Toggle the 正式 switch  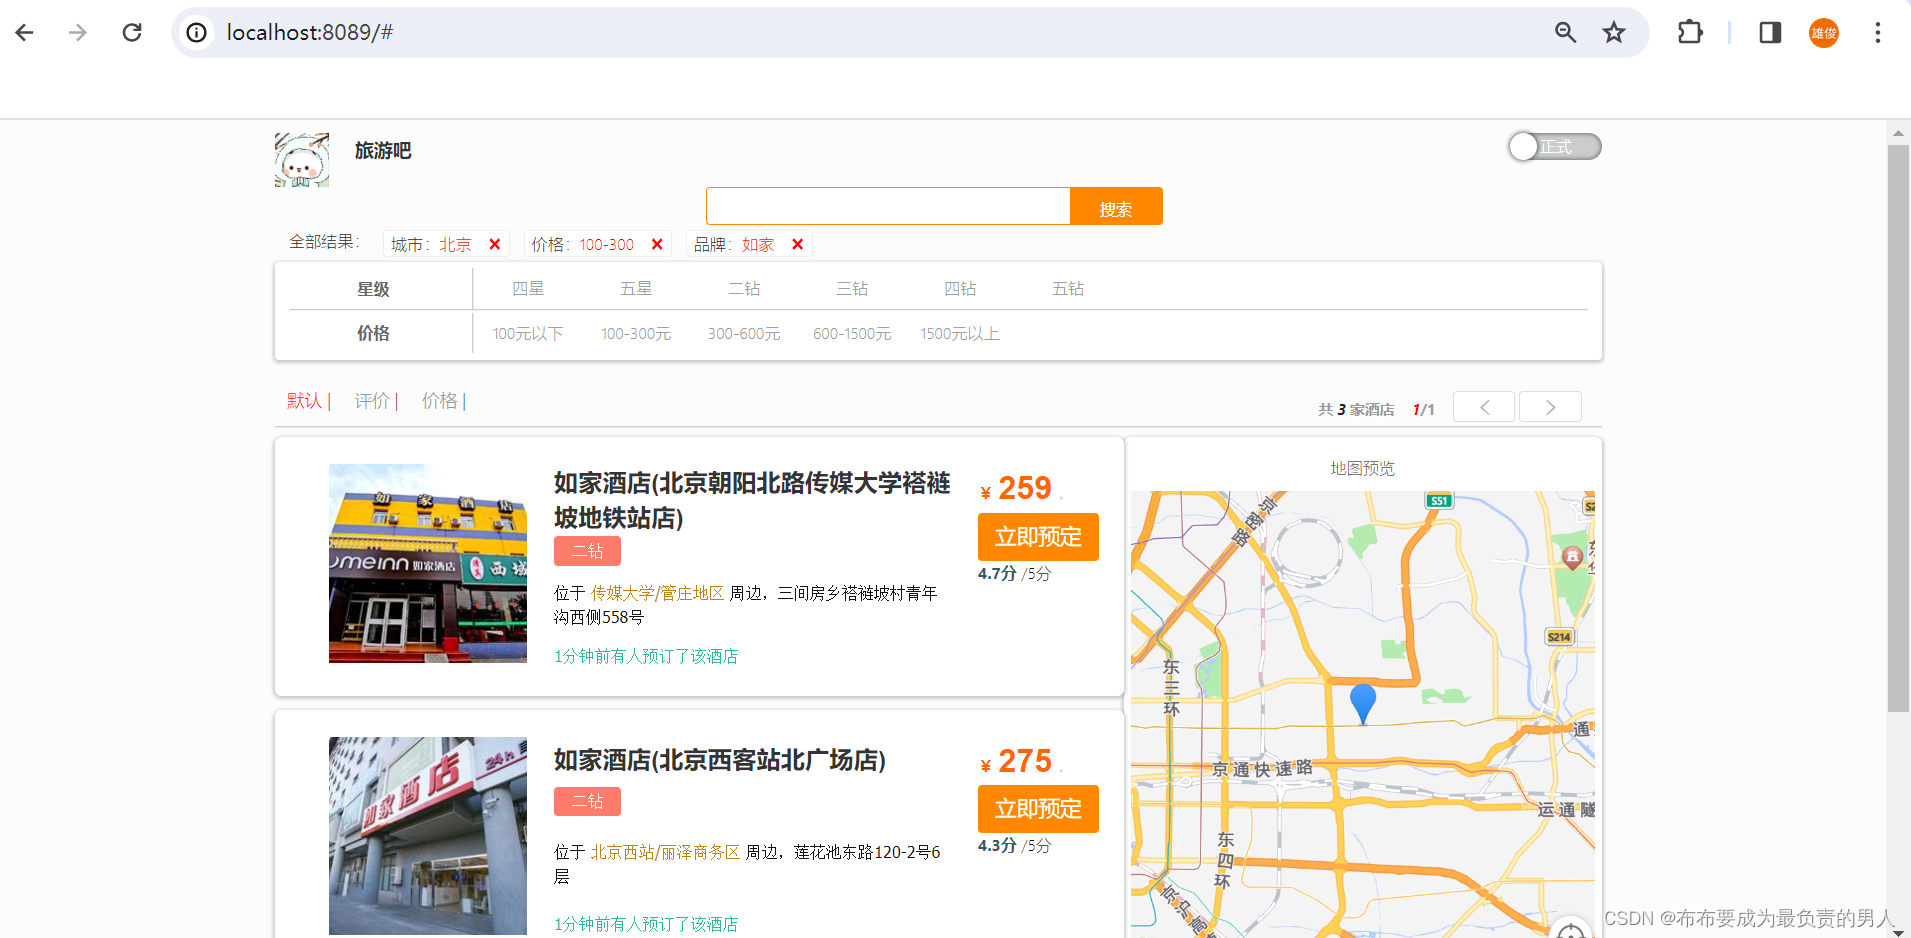(x=1555, y=147)
